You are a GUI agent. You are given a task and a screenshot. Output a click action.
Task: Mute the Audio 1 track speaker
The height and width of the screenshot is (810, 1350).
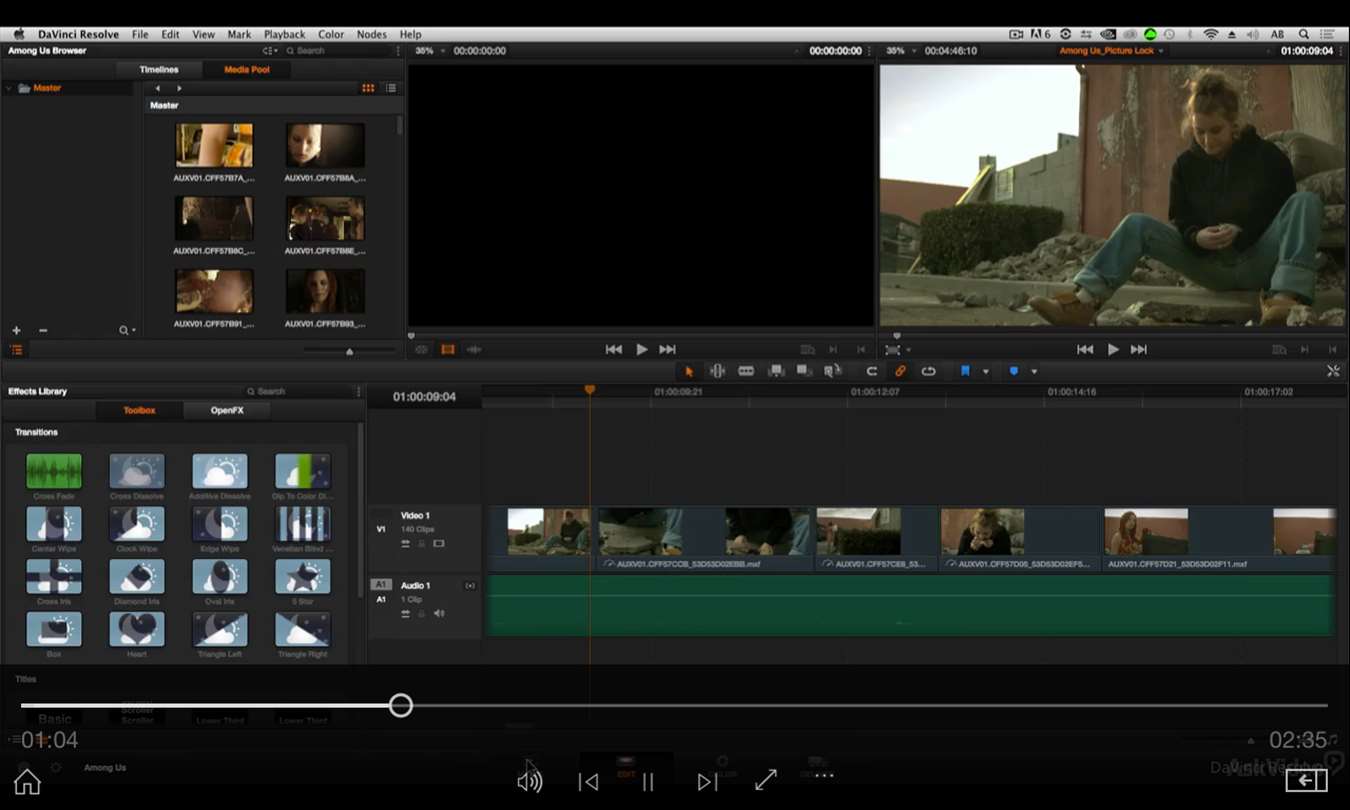(x=439, y=613)
